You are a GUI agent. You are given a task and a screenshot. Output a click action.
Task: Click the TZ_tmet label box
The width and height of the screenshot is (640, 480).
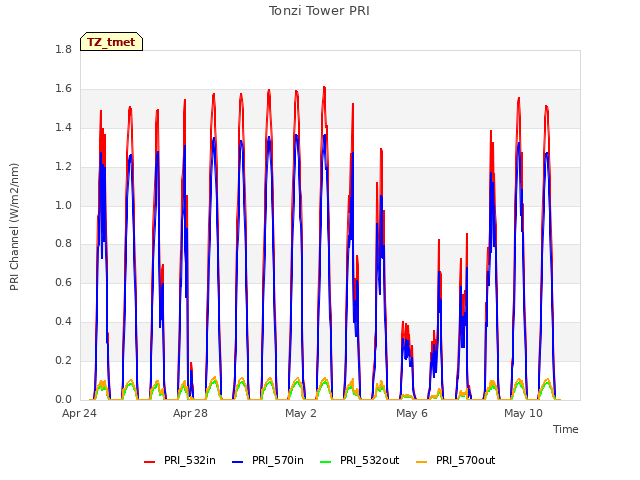[111, 42]
